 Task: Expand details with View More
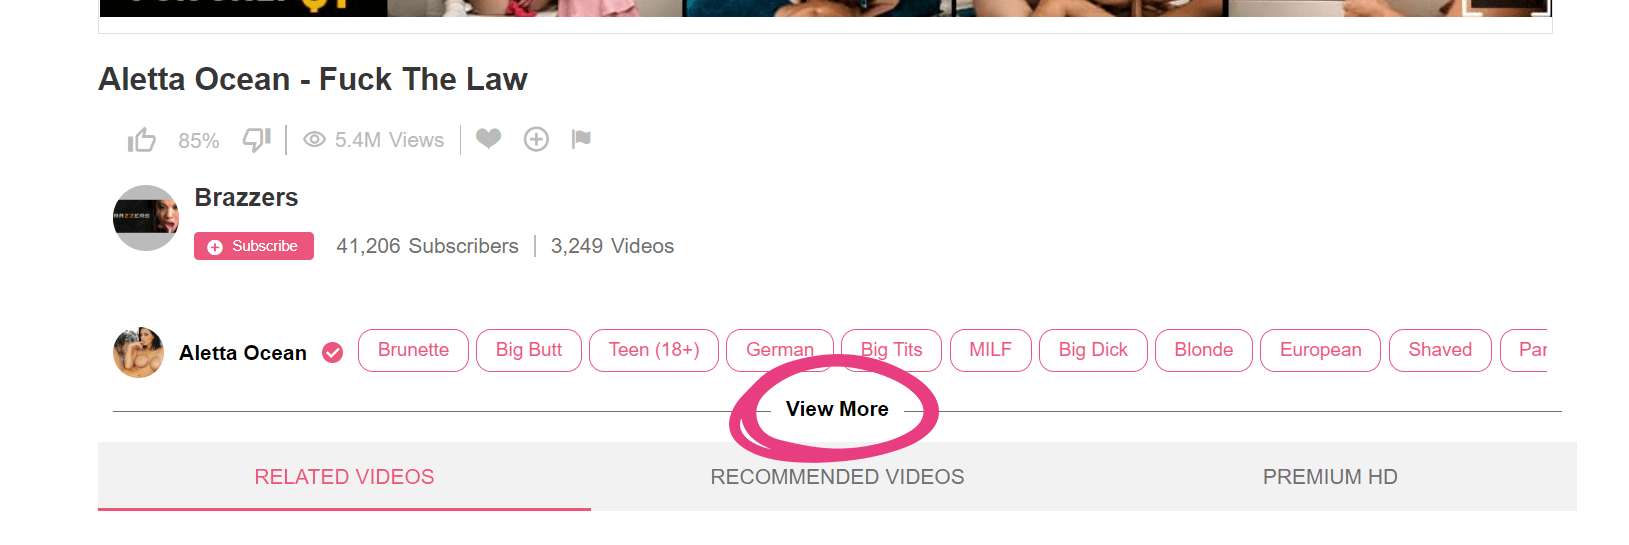click(x=837, y=409)
